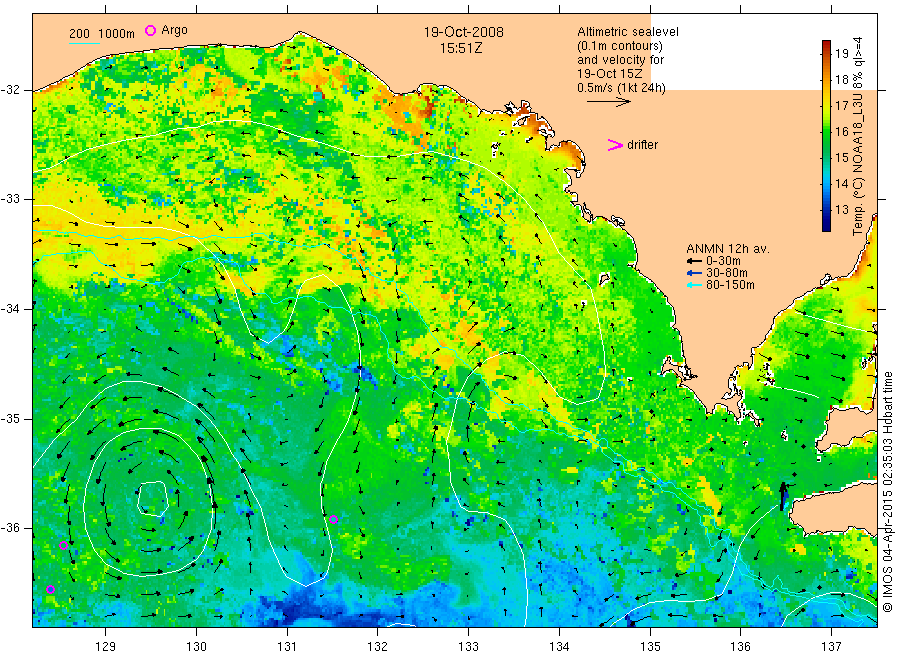This screenshot has width=900, height=660.
Task: Click the 'Temp. (°C) NOAA18_L3U' vertical label
Action: [858, 166]
